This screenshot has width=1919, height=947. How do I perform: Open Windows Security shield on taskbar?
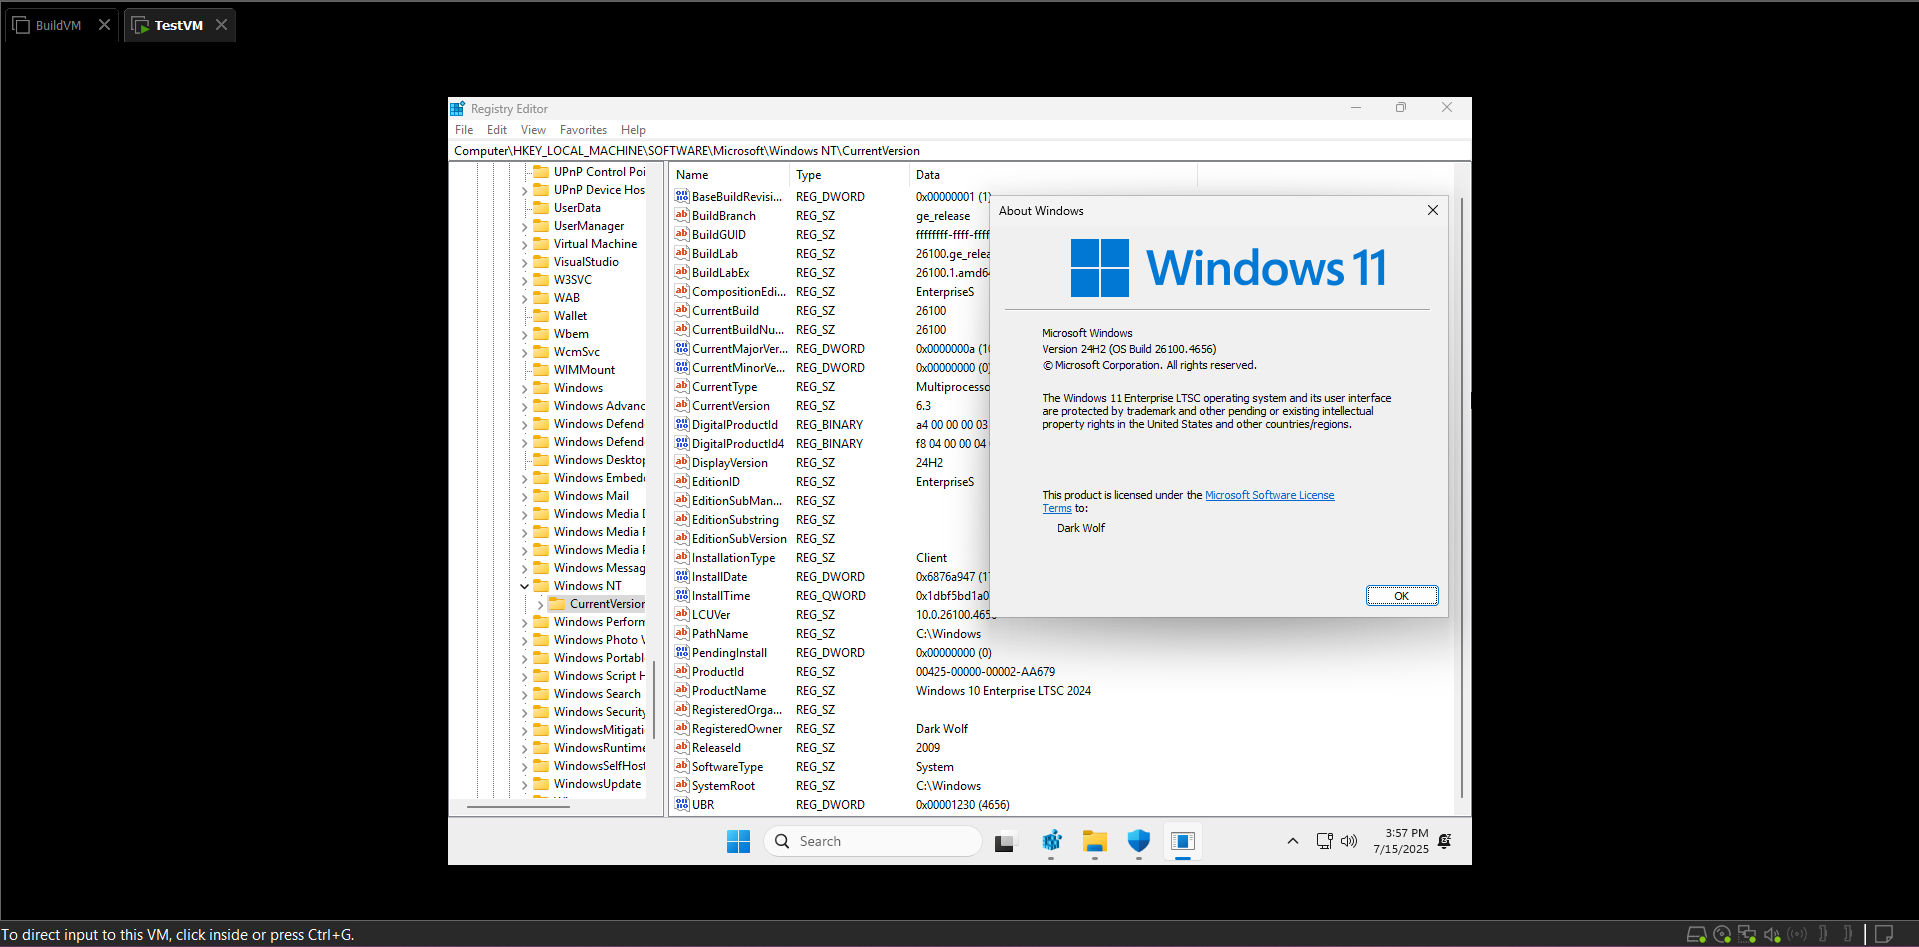1139,842
